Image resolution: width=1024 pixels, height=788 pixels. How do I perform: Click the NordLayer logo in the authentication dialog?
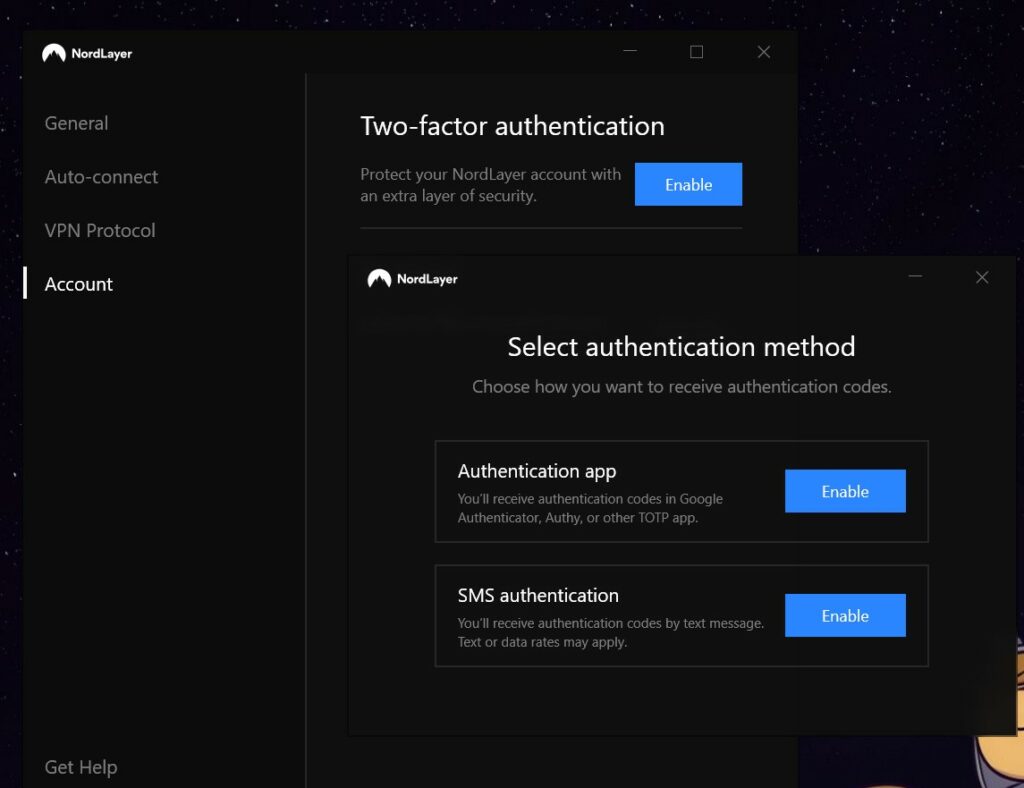pos(412,279)
